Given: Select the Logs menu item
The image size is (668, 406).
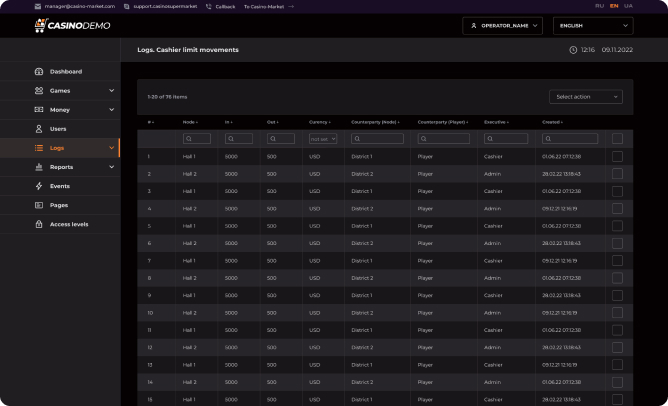Looking at the screenshot, I should point(57,148).
